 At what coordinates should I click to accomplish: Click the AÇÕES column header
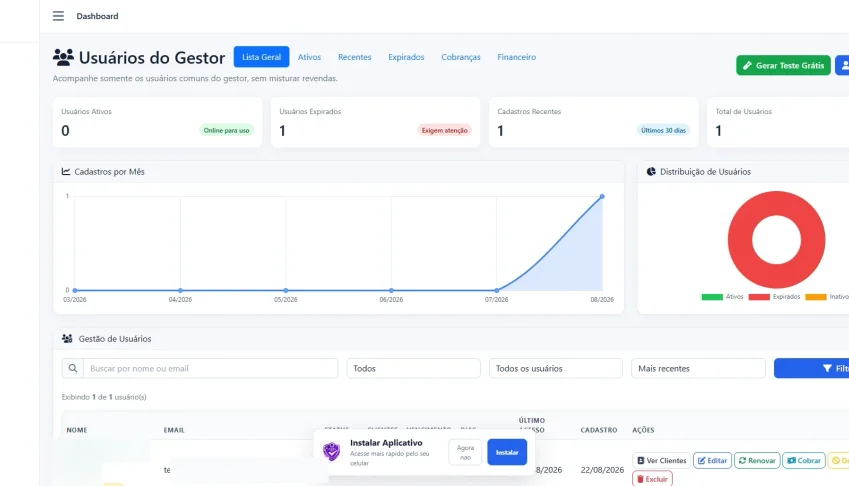[643, 430]
